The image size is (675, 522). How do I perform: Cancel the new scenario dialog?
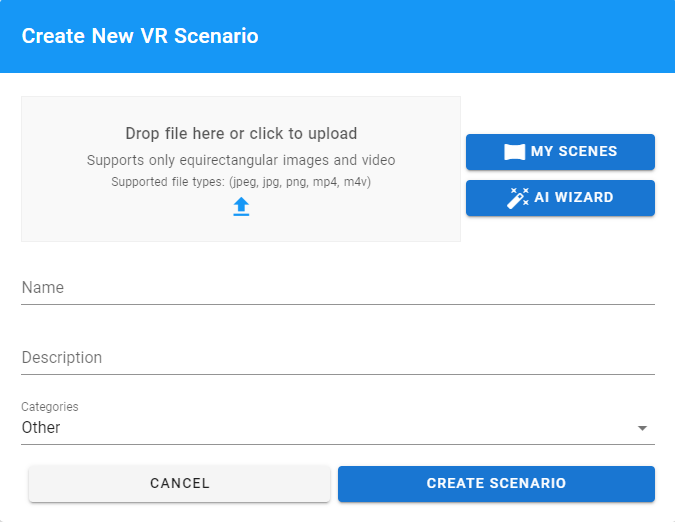point(179,484)
